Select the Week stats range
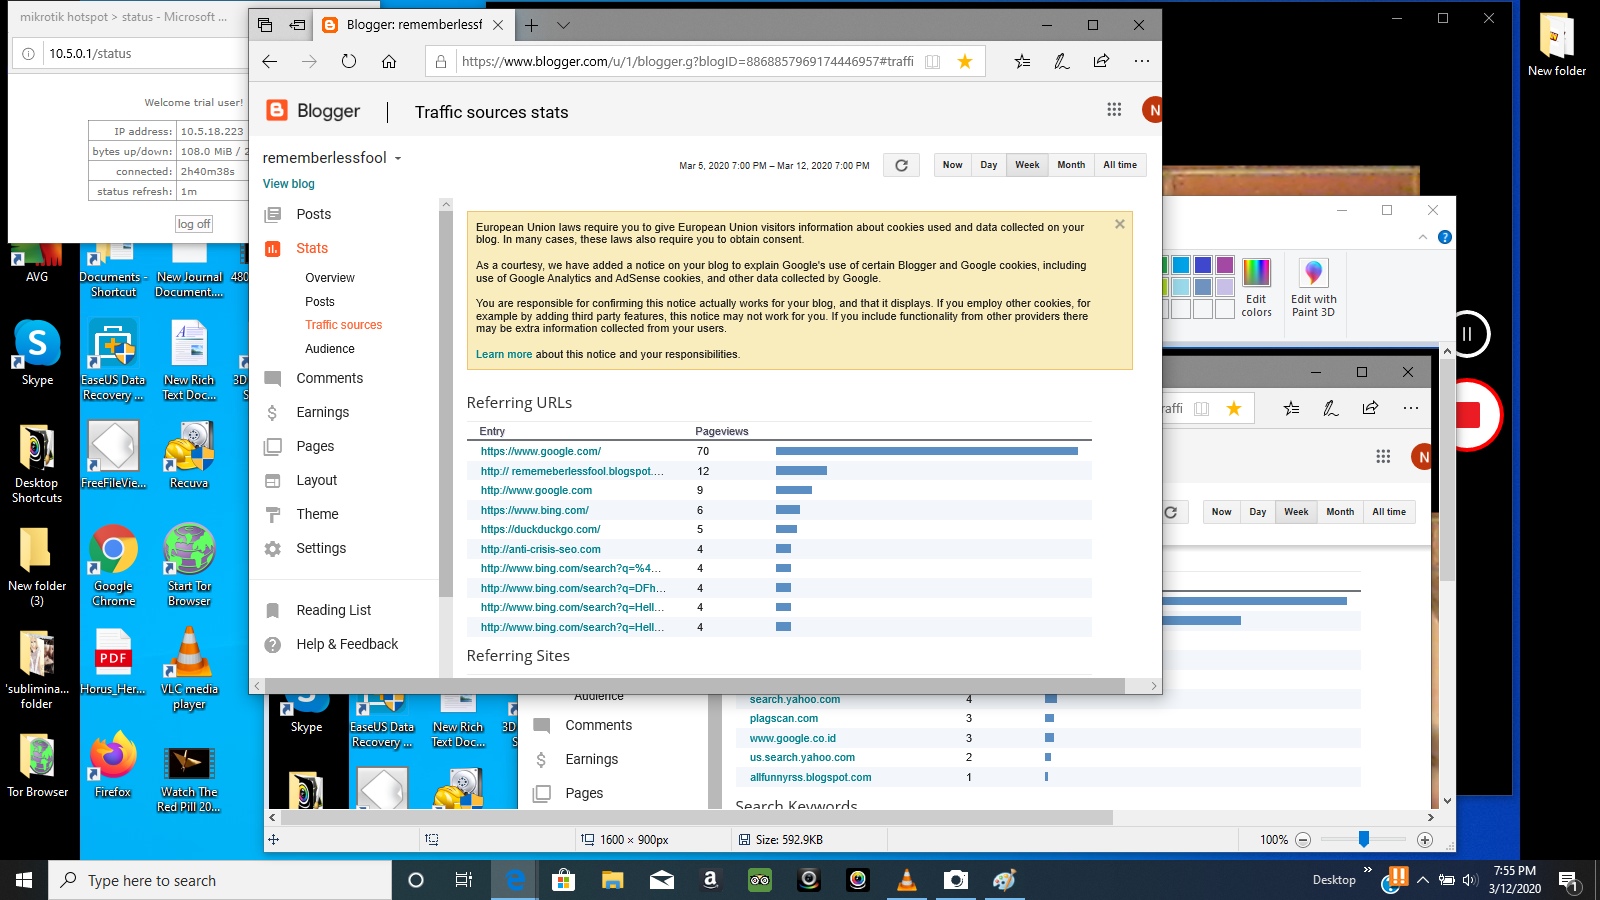This screenshot has width=1600, height=900. click(1027, 165)
